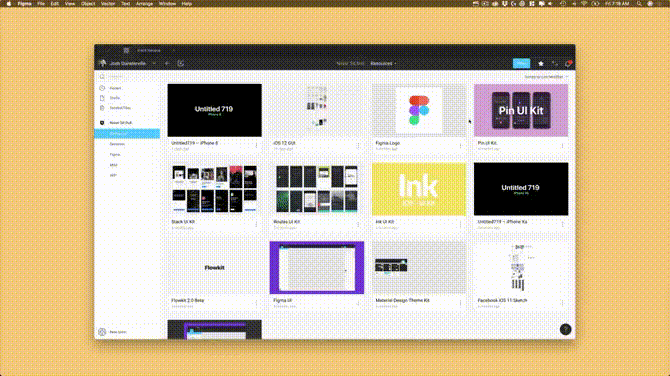Open the three-dot menu for Facebook iOS 11 Sketch
Image resolution: width=670 pixels, height=376 pixels.
562,303
